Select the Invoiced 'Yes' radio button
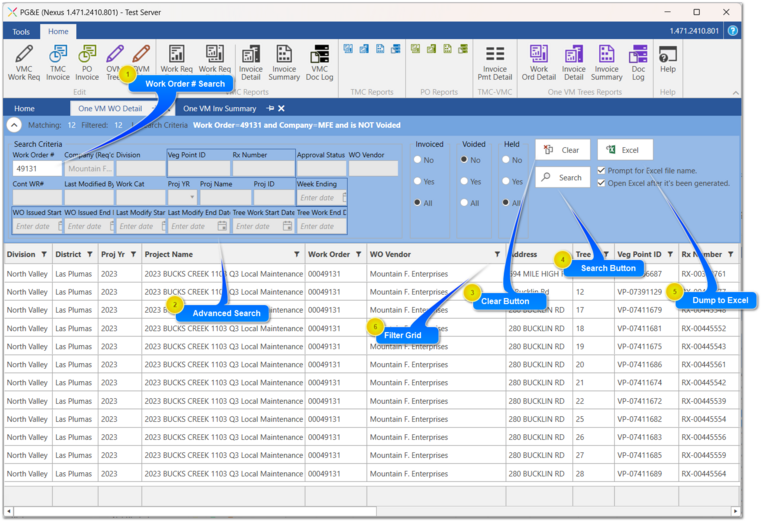Viewport: 763px width, 522px height. click(419, 182)
